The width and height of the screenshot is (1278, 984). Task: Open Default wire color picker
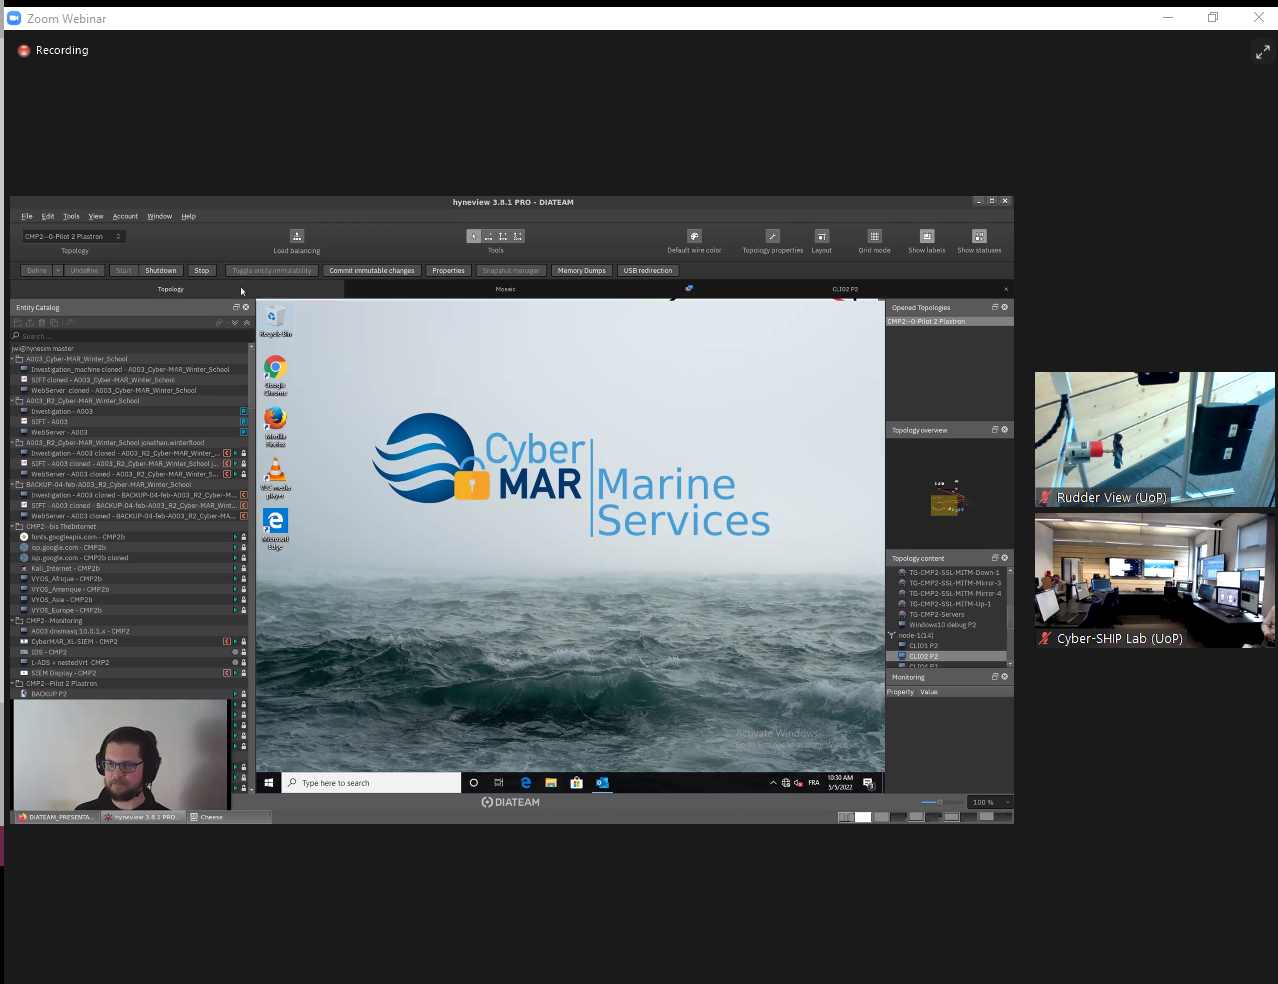click(694, 237)
